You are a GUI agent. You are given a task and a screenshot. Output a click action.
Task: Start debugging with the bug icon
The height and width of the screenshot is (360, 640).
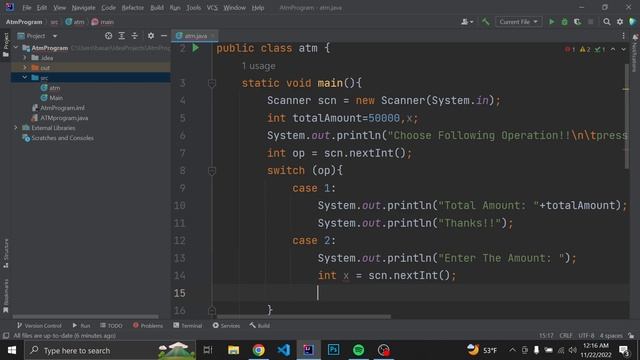pyautogui.click(x=564, y=22)
